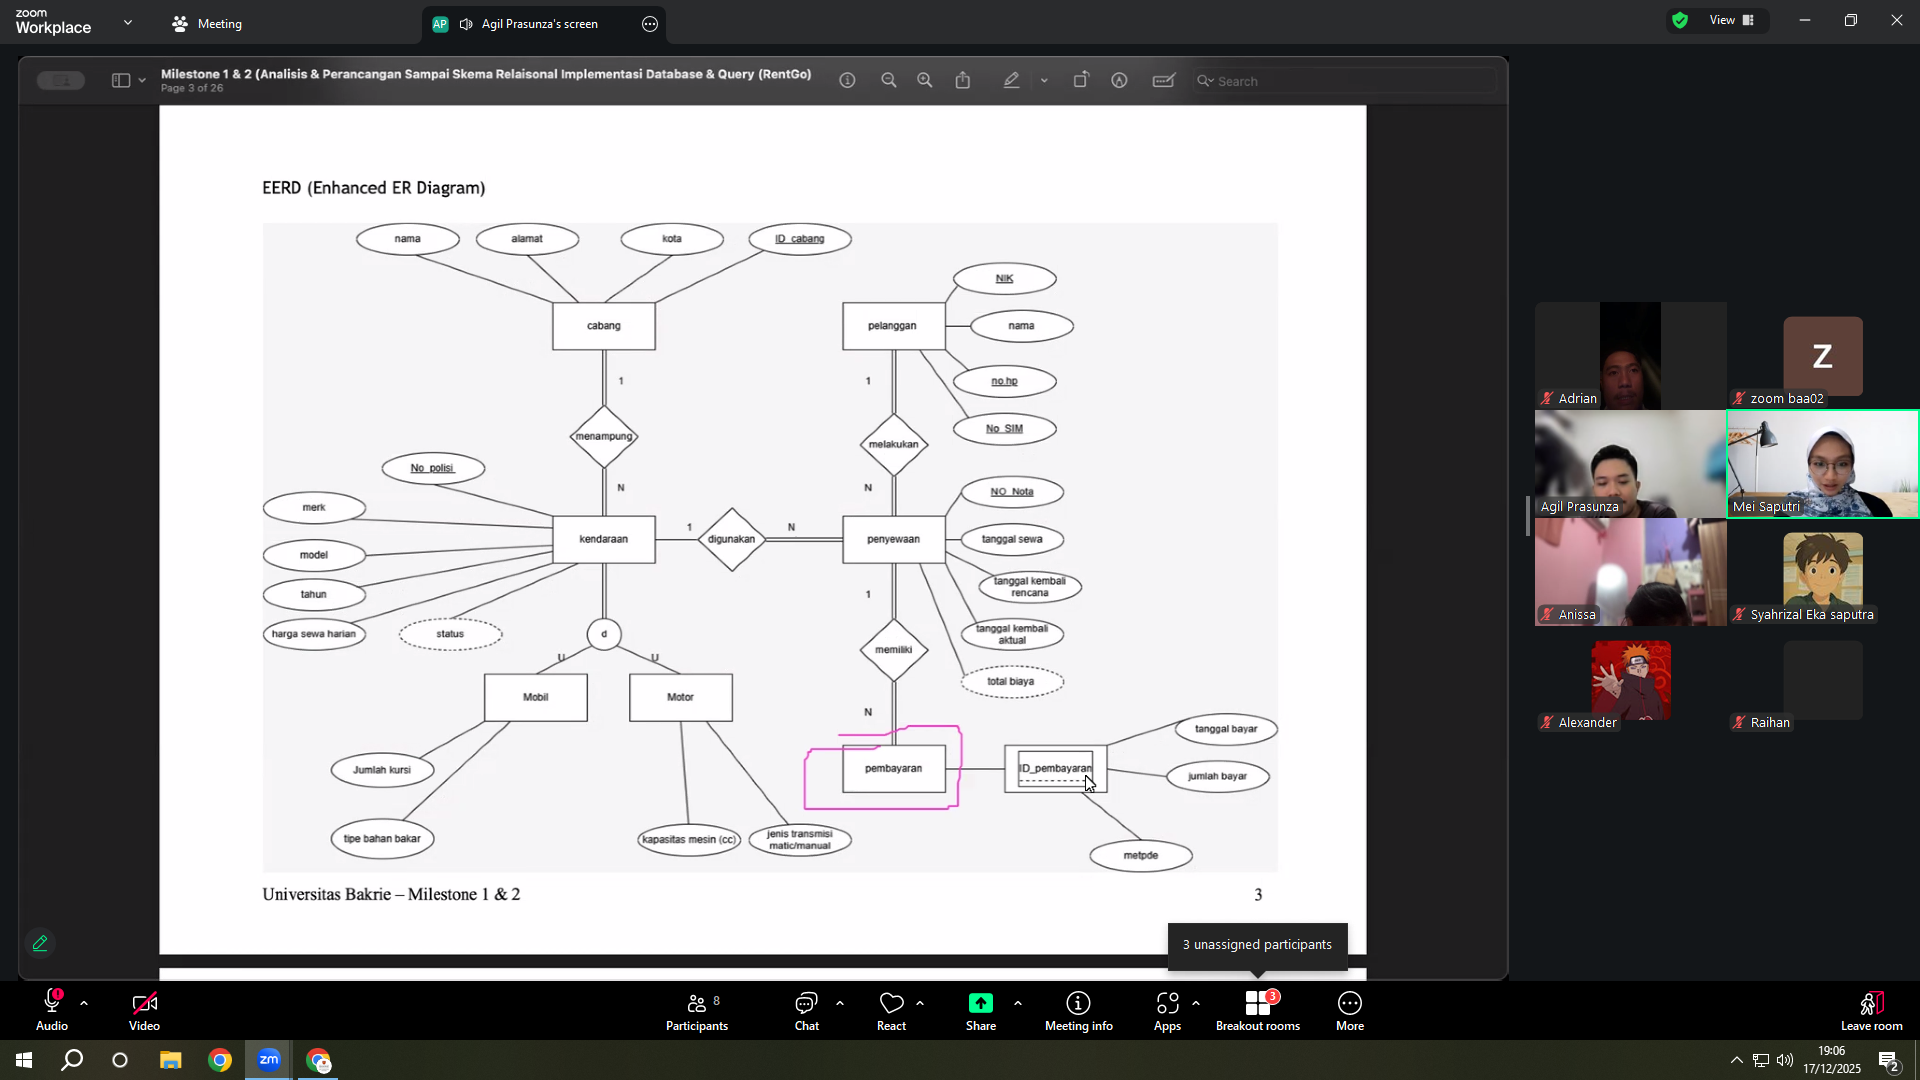Expand the chevron next to Chat
The image size is (1920, 1080).
coord(840,1003)
